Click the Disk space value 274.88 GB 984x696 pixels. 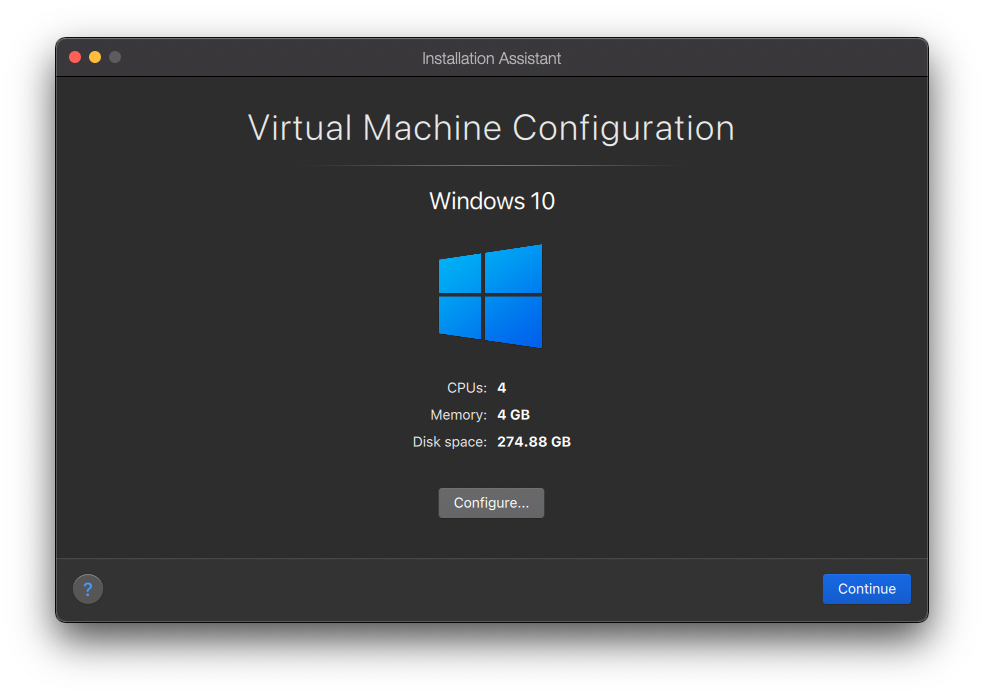tap(534, 441)
